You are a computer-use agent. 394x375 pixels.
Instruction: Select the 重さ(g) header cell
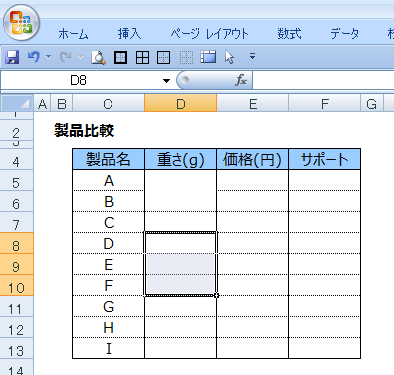point(180,159)
